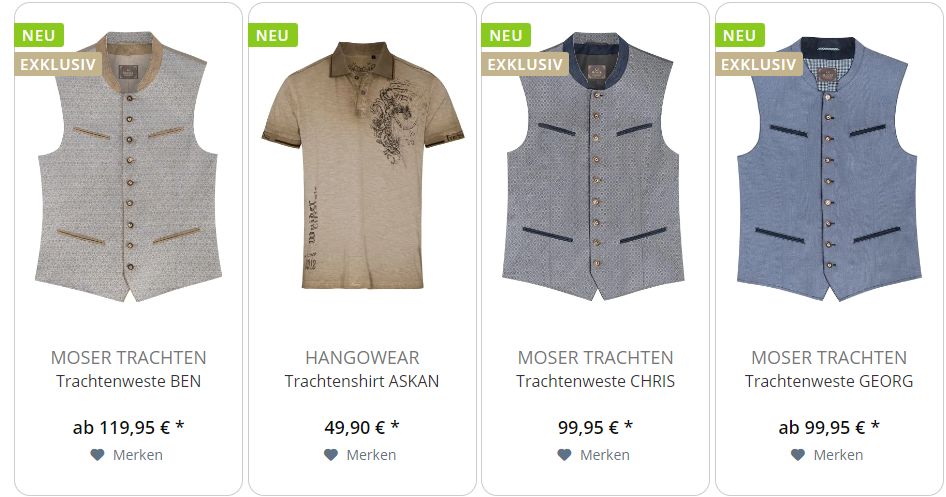This screenshot has width=946, height=497.
Task: Click heart icon under Trachtenweste BEN
Action: [97, 455]
